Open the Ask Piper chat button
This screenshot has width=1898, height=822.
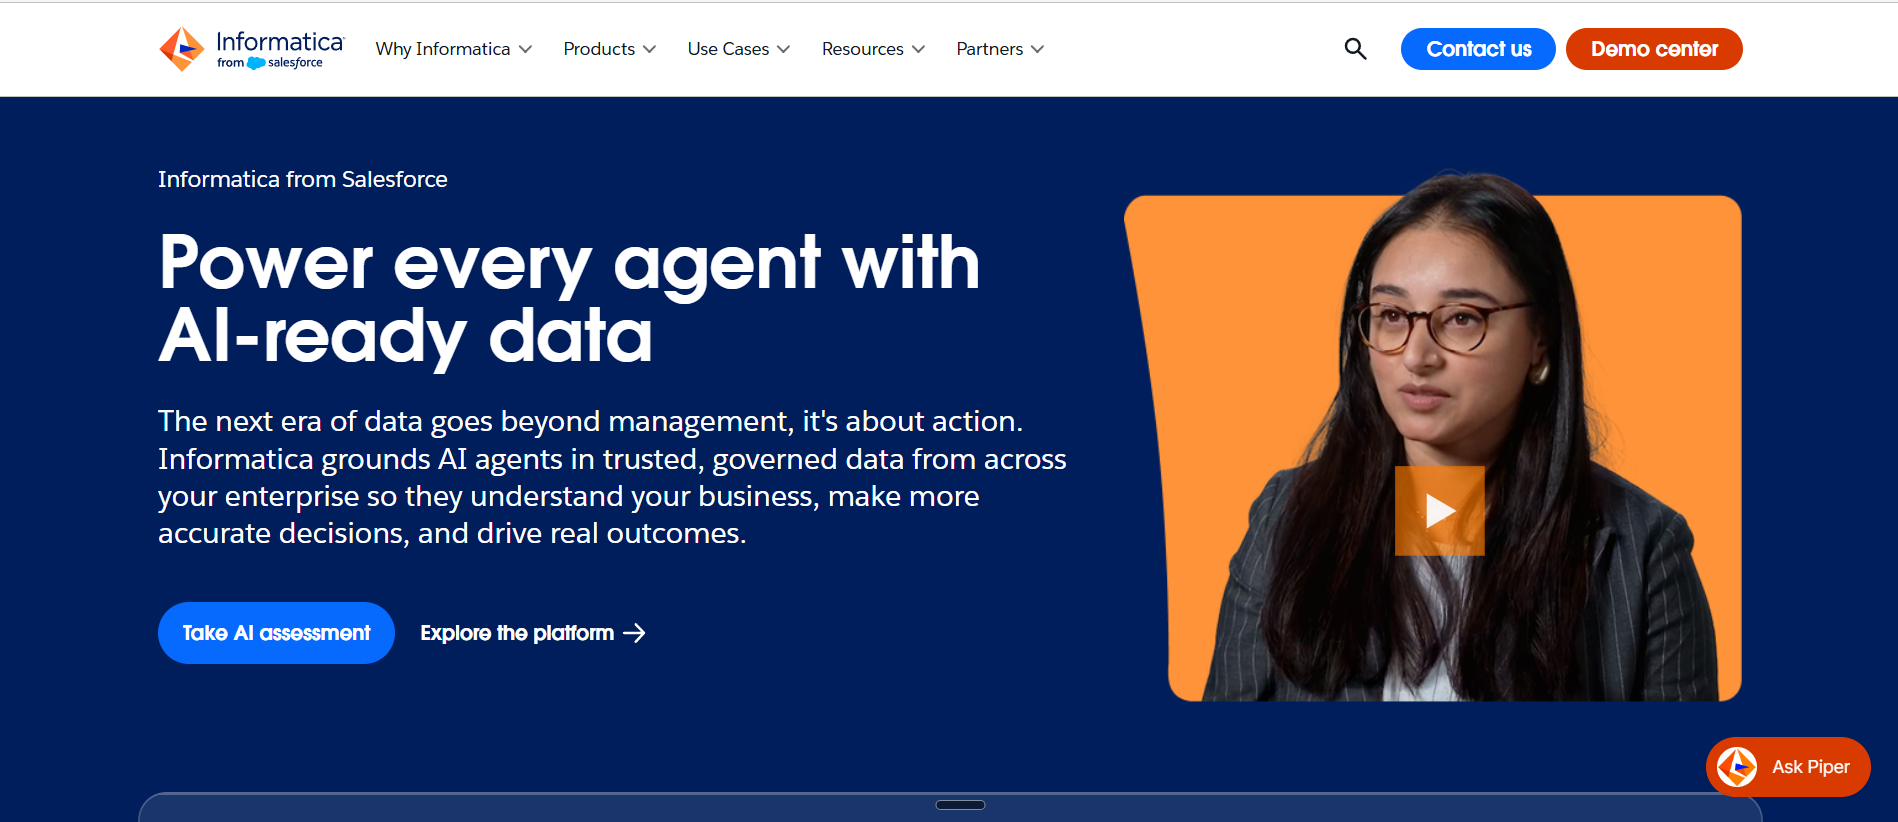tap(1788, 767)
